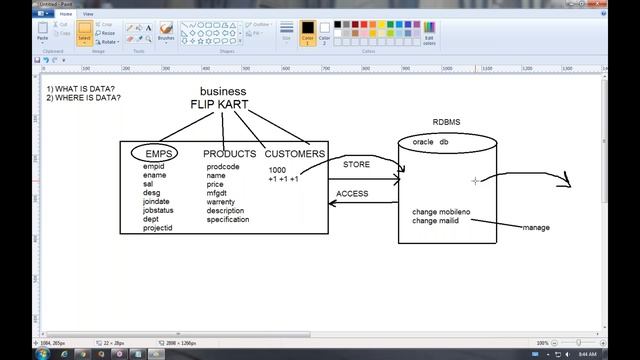Choose the Rectangle shape

209,25
